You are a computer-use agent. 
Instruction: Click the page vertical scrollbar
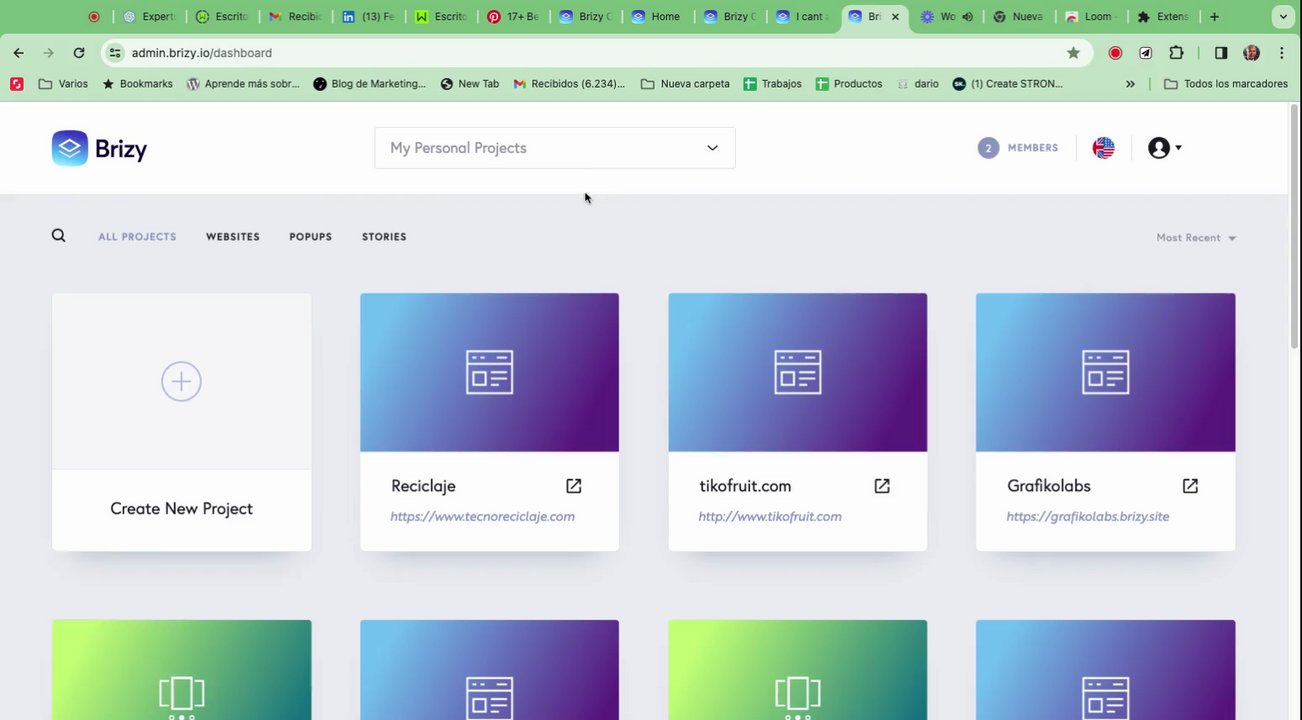(1295, 225)
